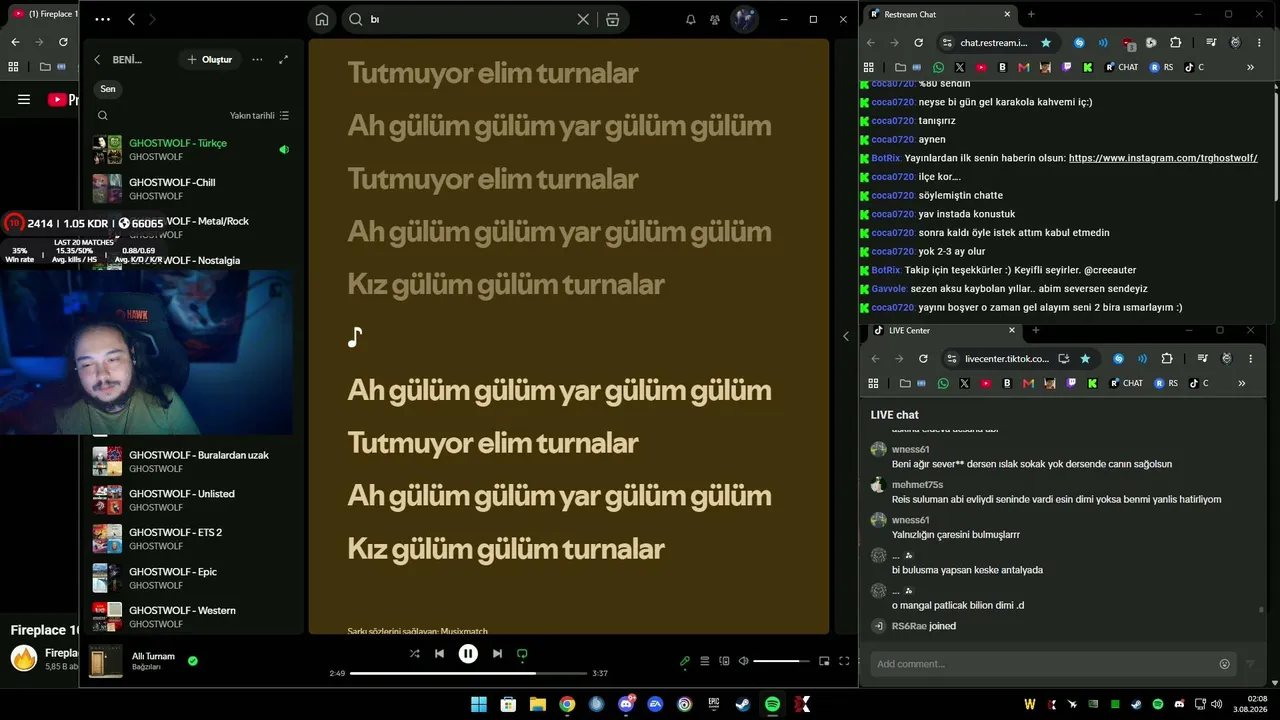Open CHAT bookmark in LIVE Center window
The width and height of the screenshot is (1280, 720).
coord(1125,383)
